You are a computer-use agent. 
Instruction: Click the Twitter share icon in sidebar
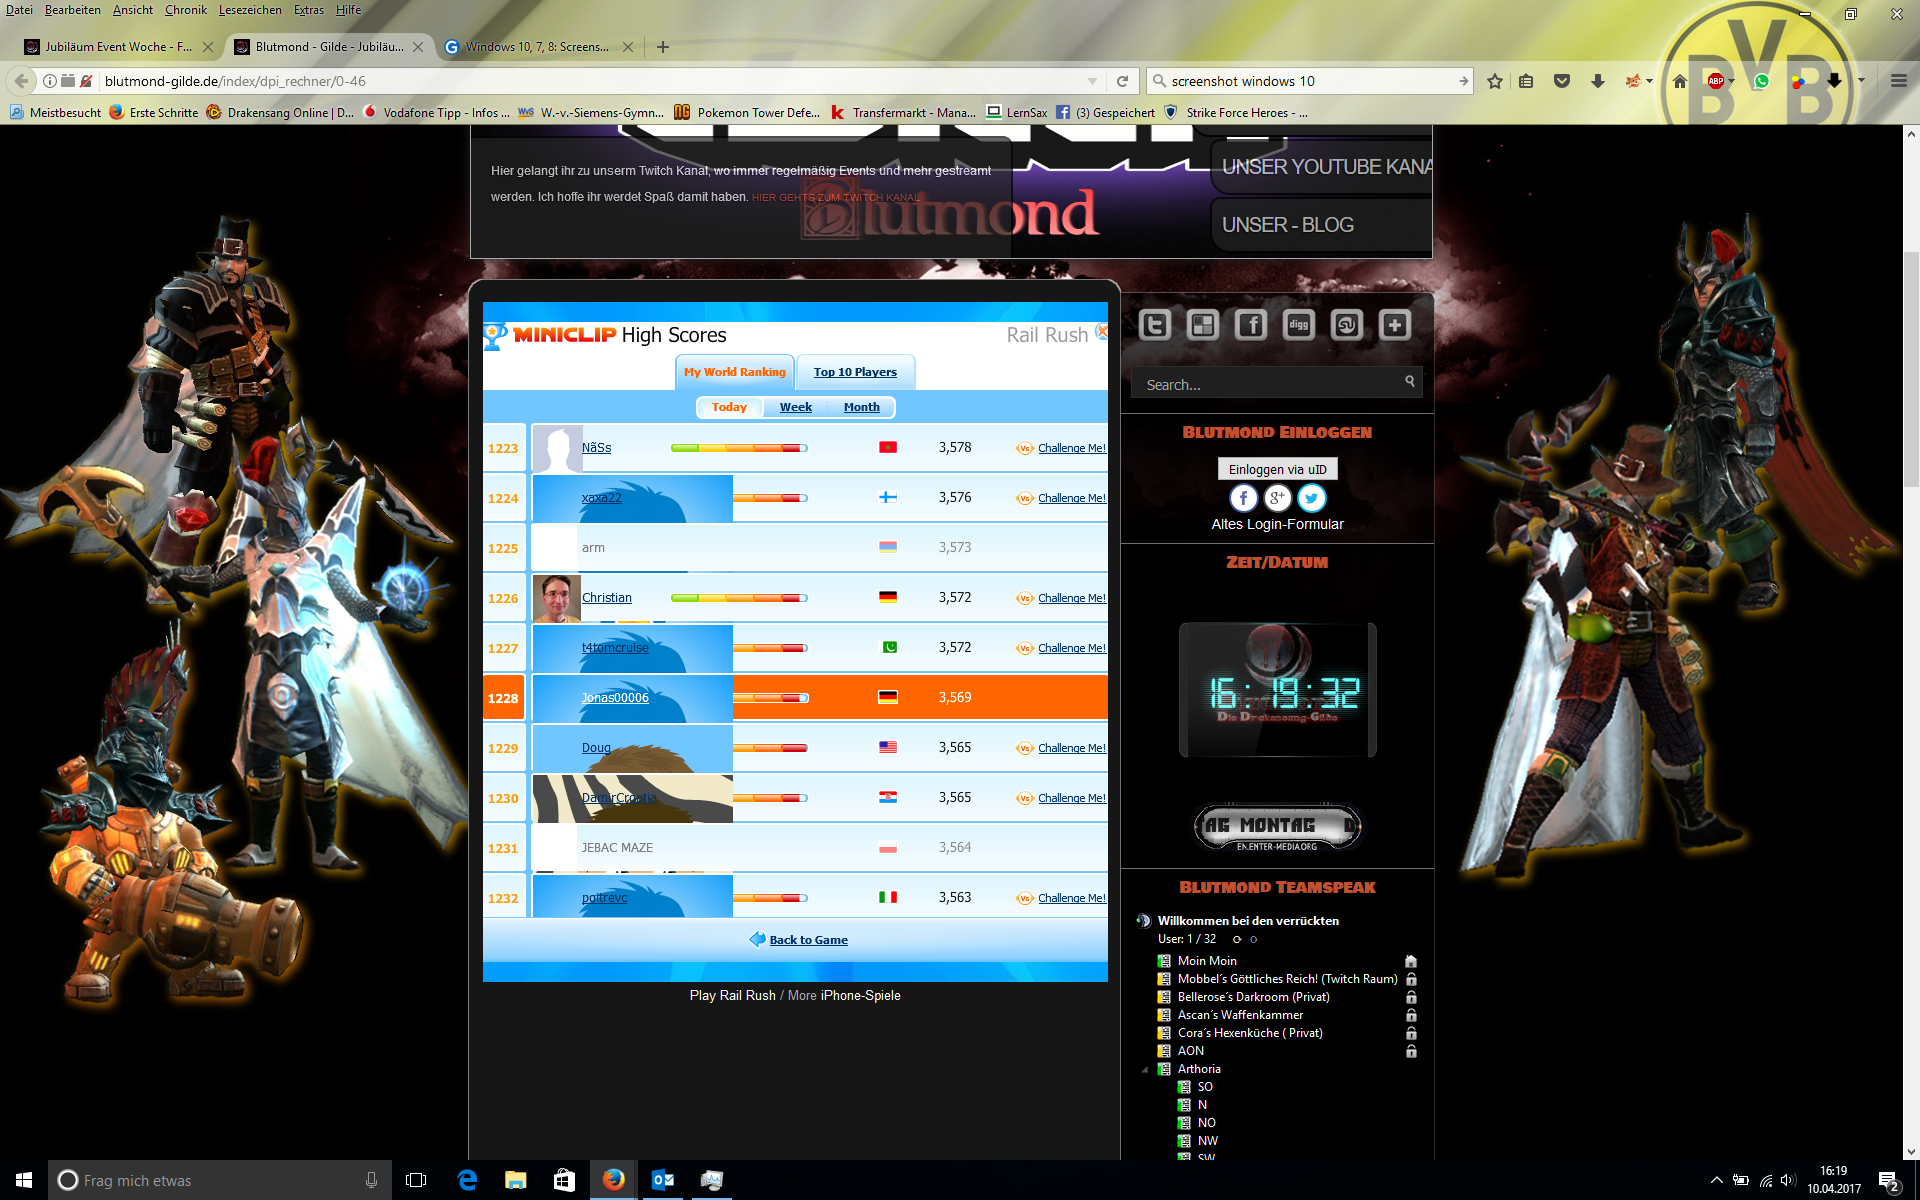click(x=1155, y=325)
